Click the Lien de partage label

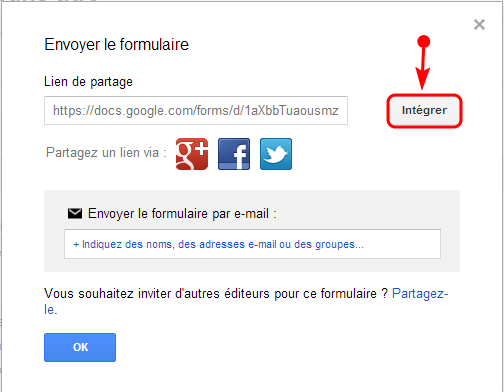[88, 82]
